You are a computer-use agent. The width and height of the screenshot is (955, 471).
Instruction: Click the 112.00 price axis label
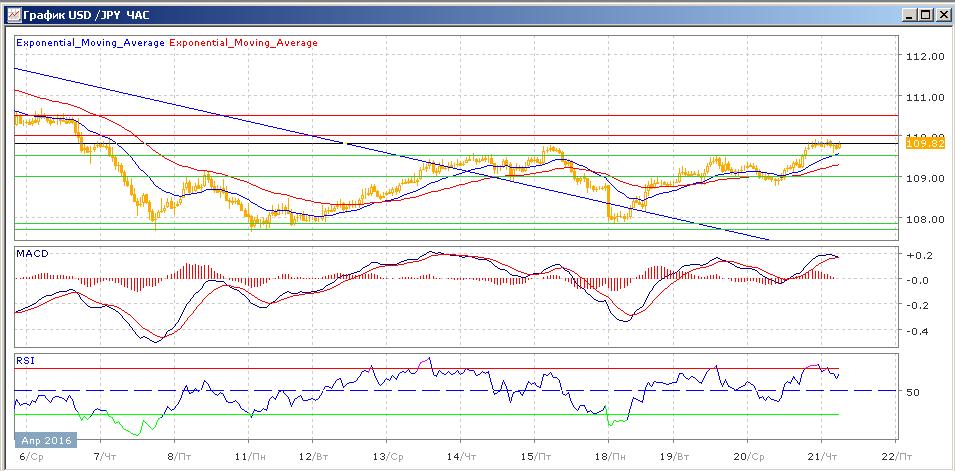point(925,57)
